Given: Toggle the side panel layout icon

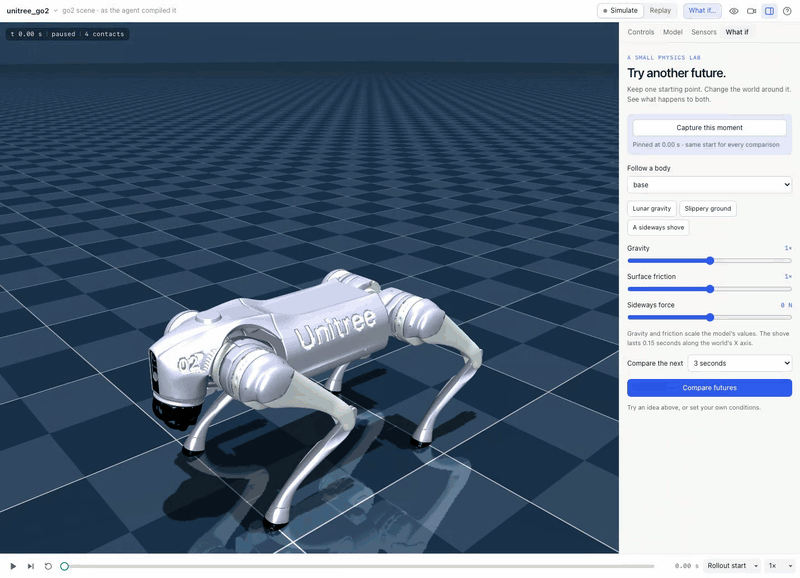Looking at the screenshot, I should (x=769, y=11).
